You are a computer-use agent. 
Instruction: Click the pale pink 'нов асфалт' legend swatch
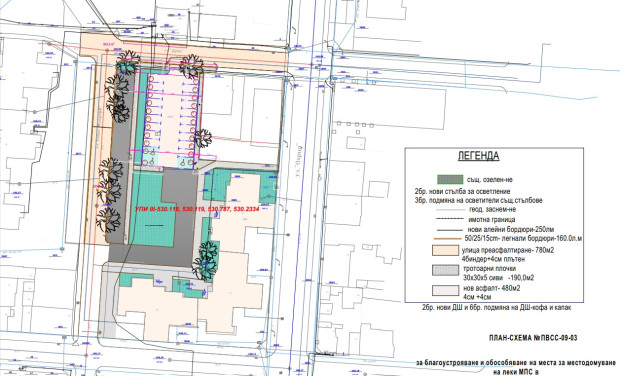(445, 290)
